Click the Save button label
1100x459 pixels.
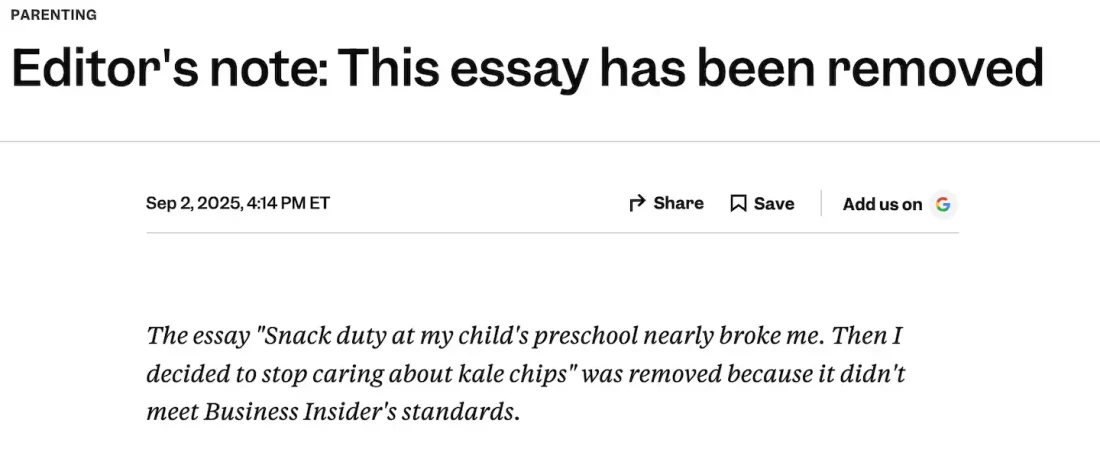(x=774, y=204)
